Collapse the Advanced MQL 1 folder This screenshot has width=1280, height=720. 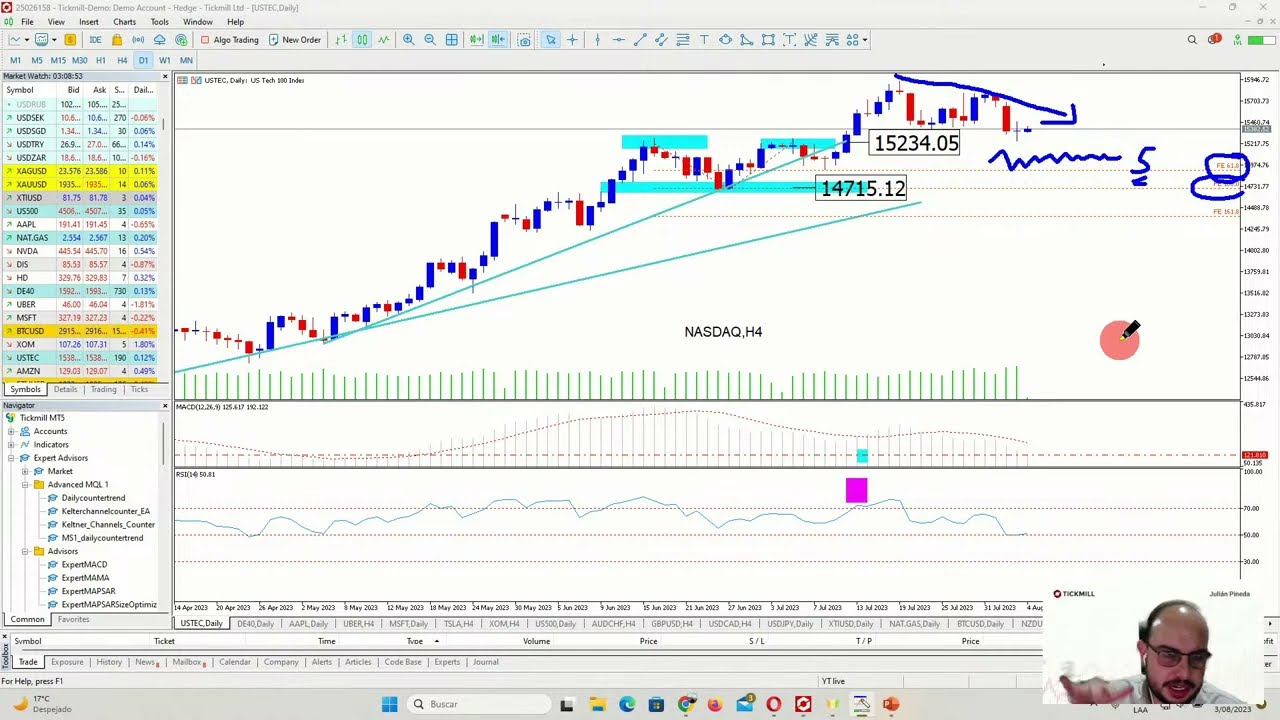coord(25,484)
